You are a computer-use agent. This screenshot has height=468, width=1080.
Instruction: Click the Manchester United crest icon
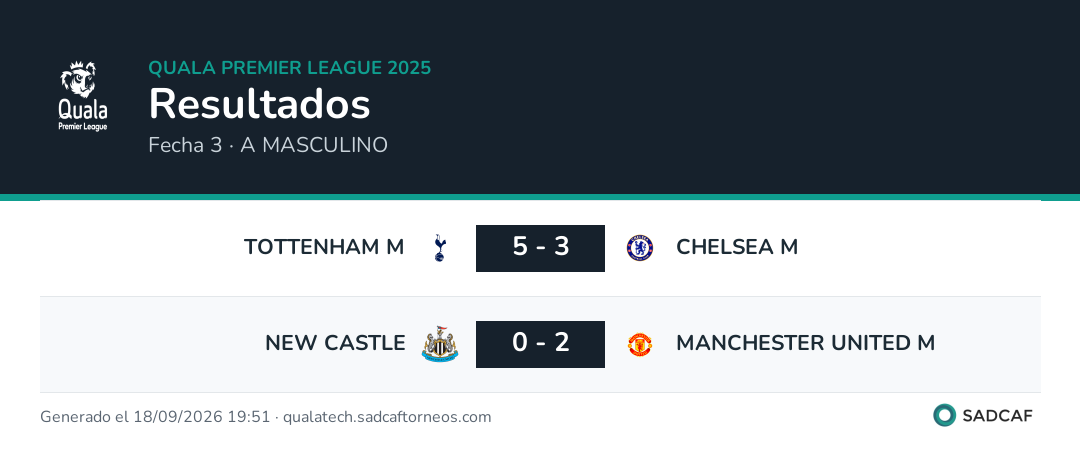click(640, 344)
